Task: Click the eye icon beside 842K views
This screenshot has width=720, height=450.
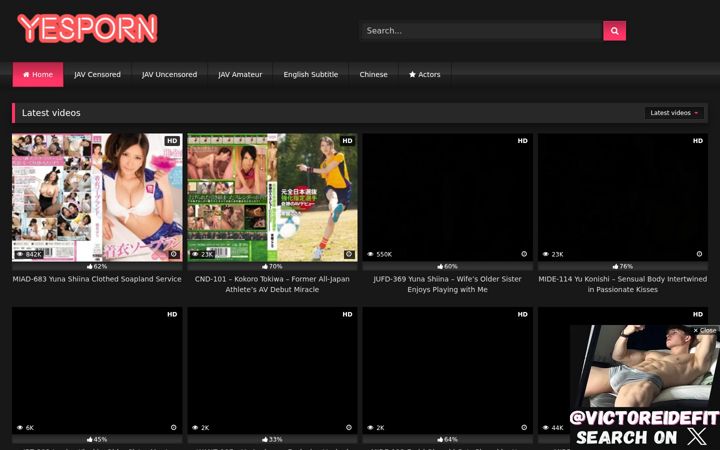Action: coord(20,254)
